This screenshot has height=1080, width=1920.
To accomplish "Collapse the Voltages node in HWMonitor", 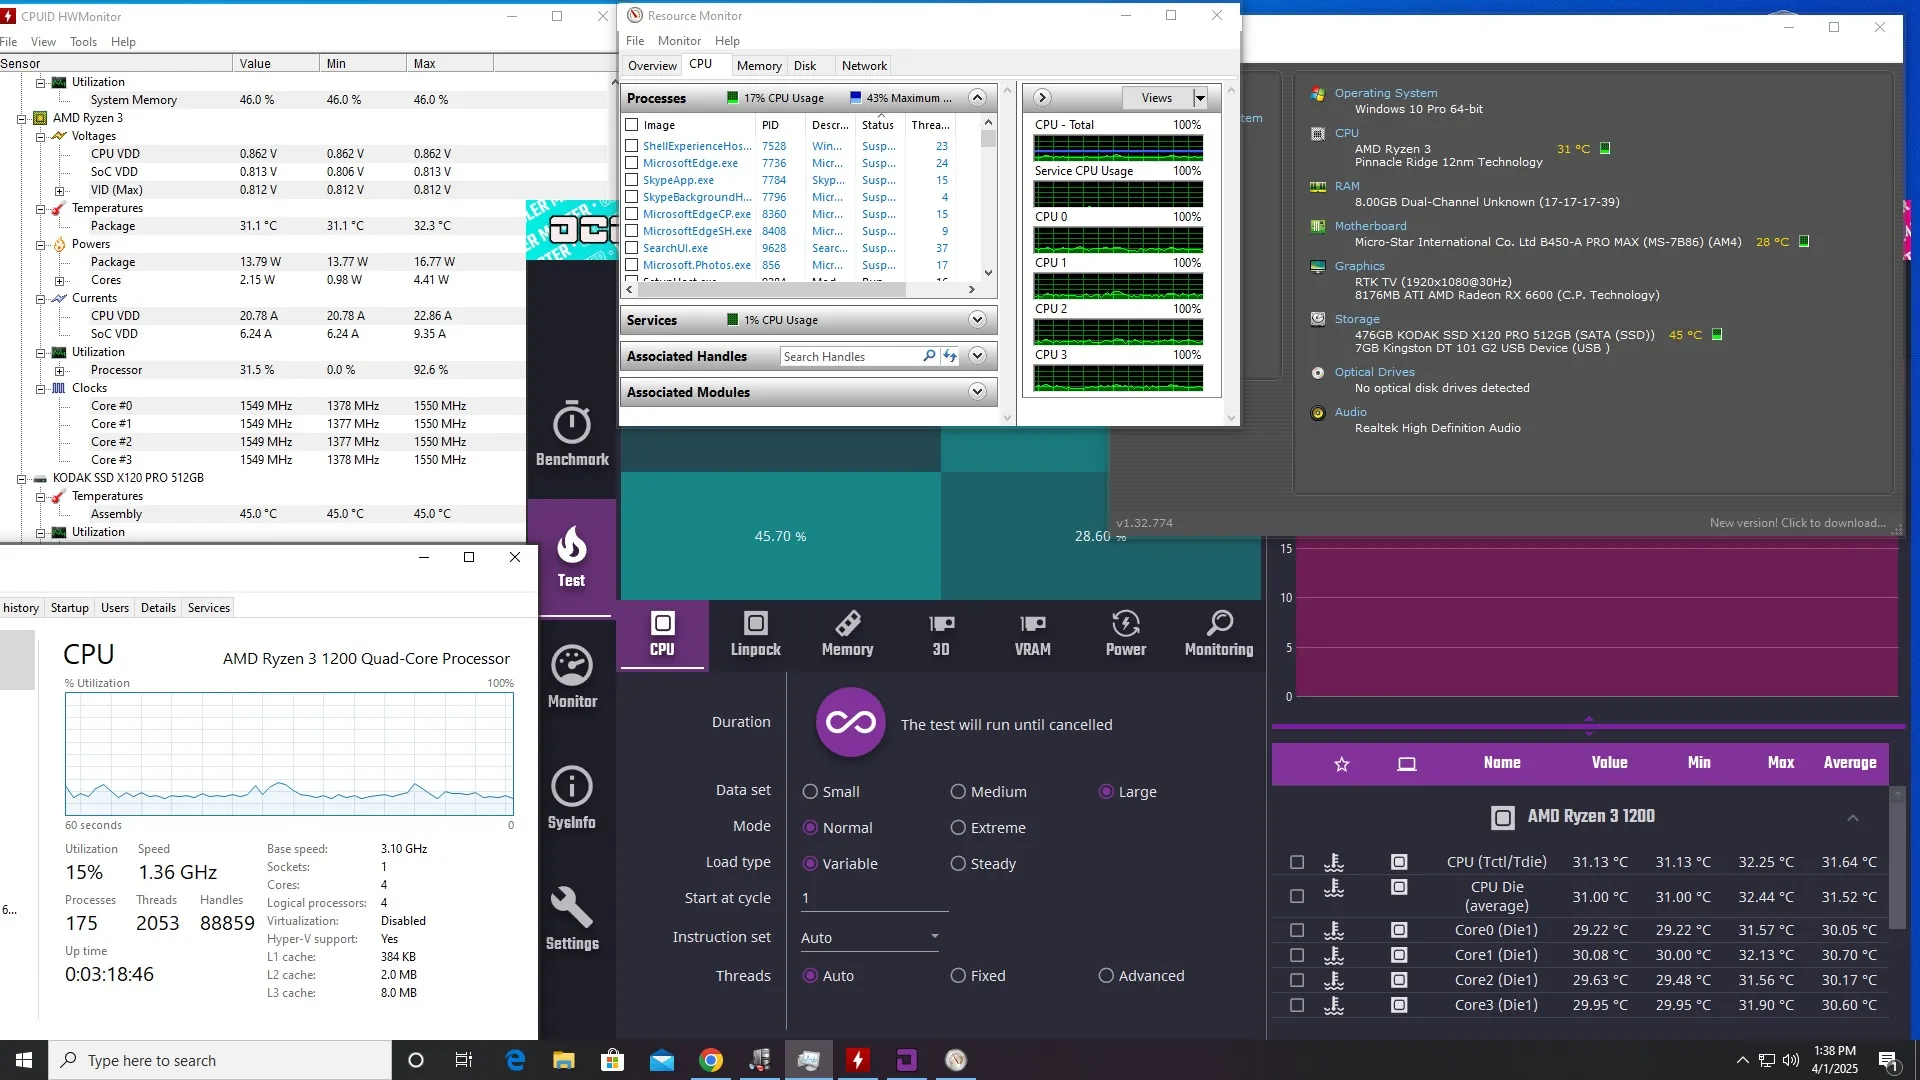I will [x=41, y=136].
